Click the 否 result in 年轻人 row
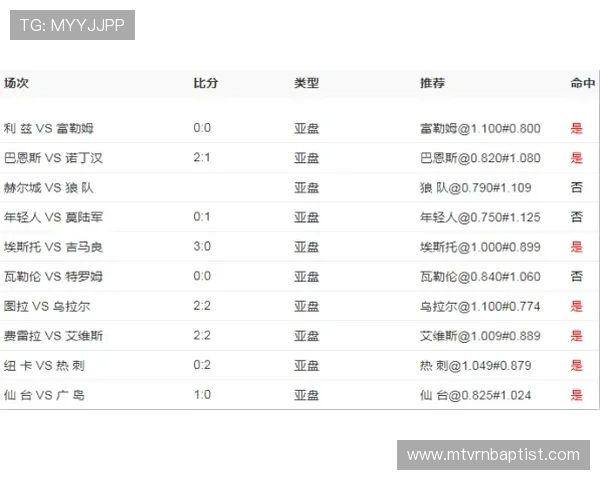Image resolution: width=600 pixels, height=480 pixels. [577, 217]
